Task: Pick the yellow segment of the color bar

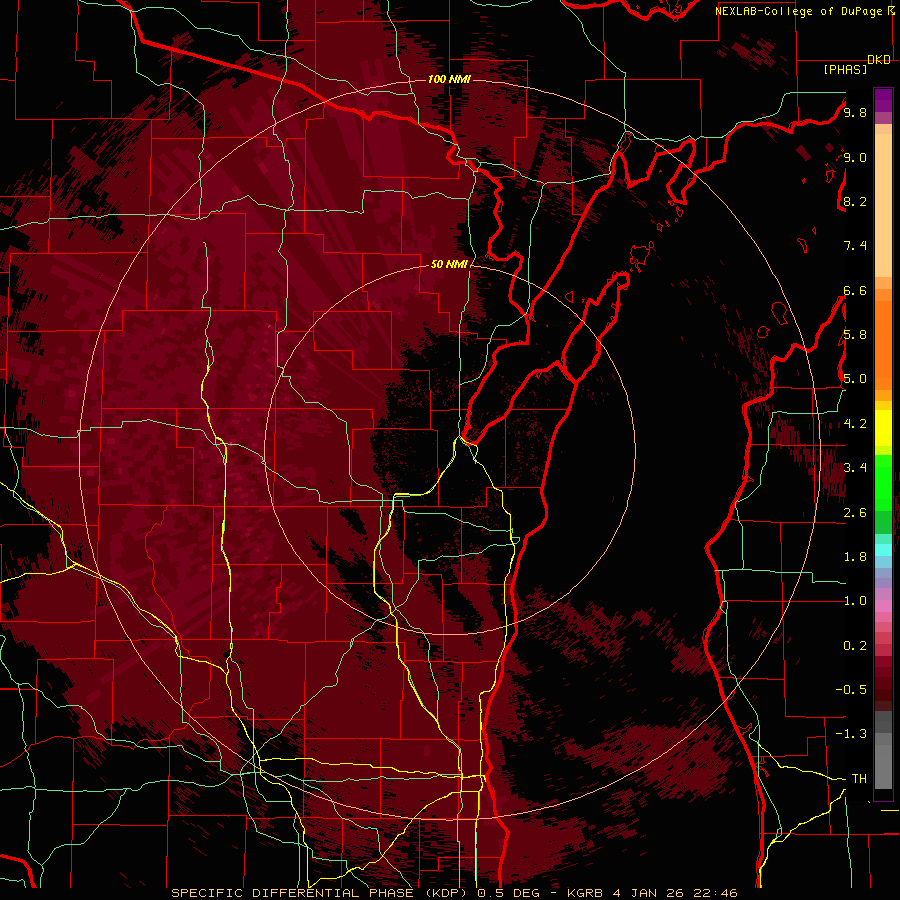Action: (x=883, y=428)
